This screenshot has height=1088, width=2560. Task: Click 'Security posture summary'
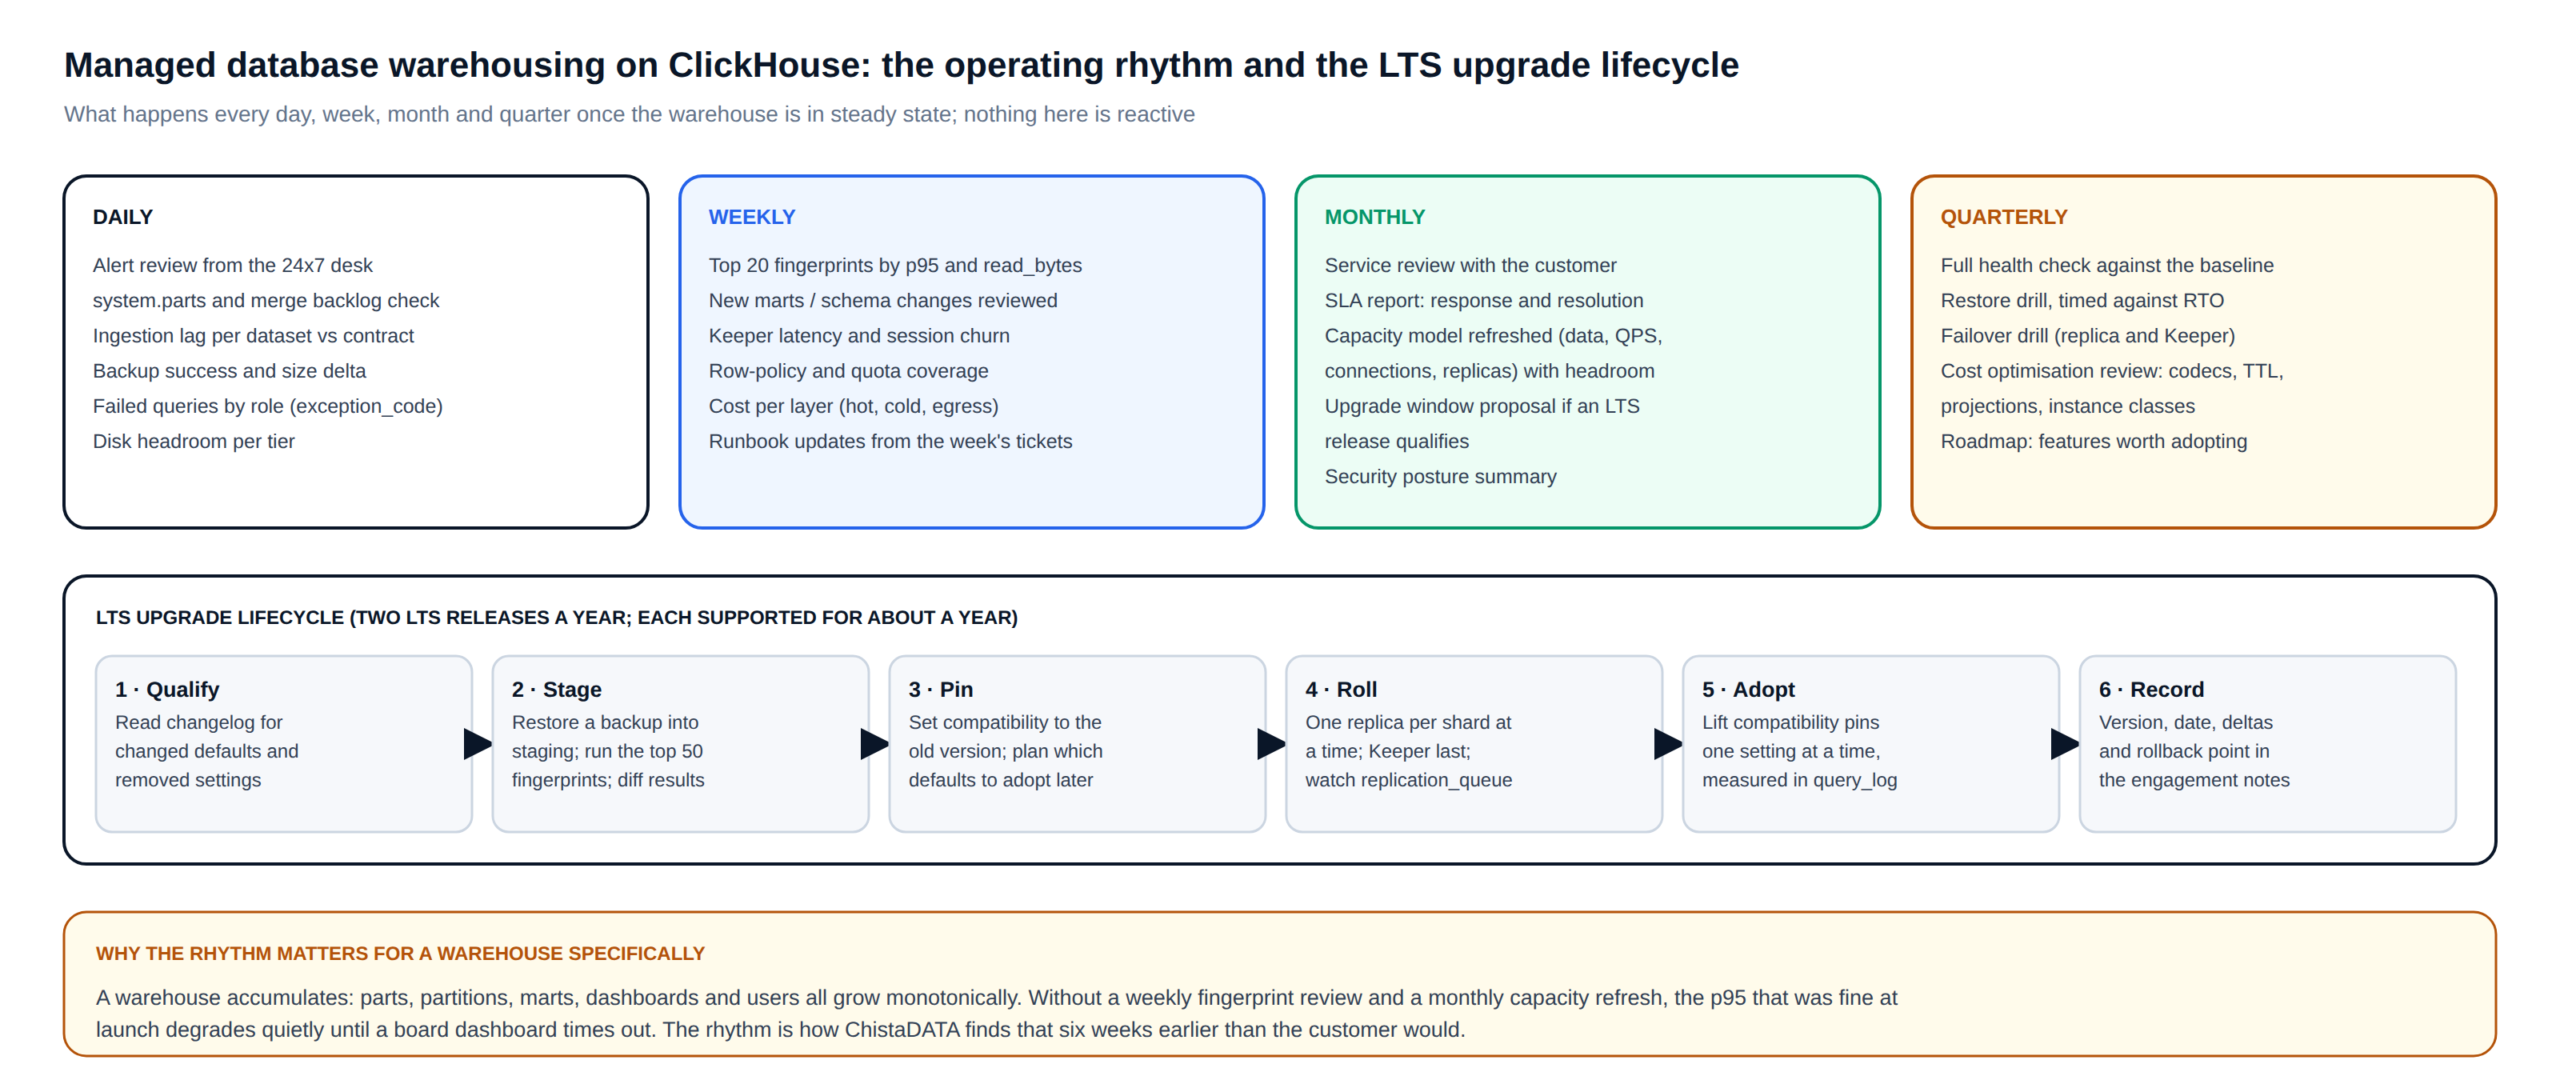(x=1440, y=476)
